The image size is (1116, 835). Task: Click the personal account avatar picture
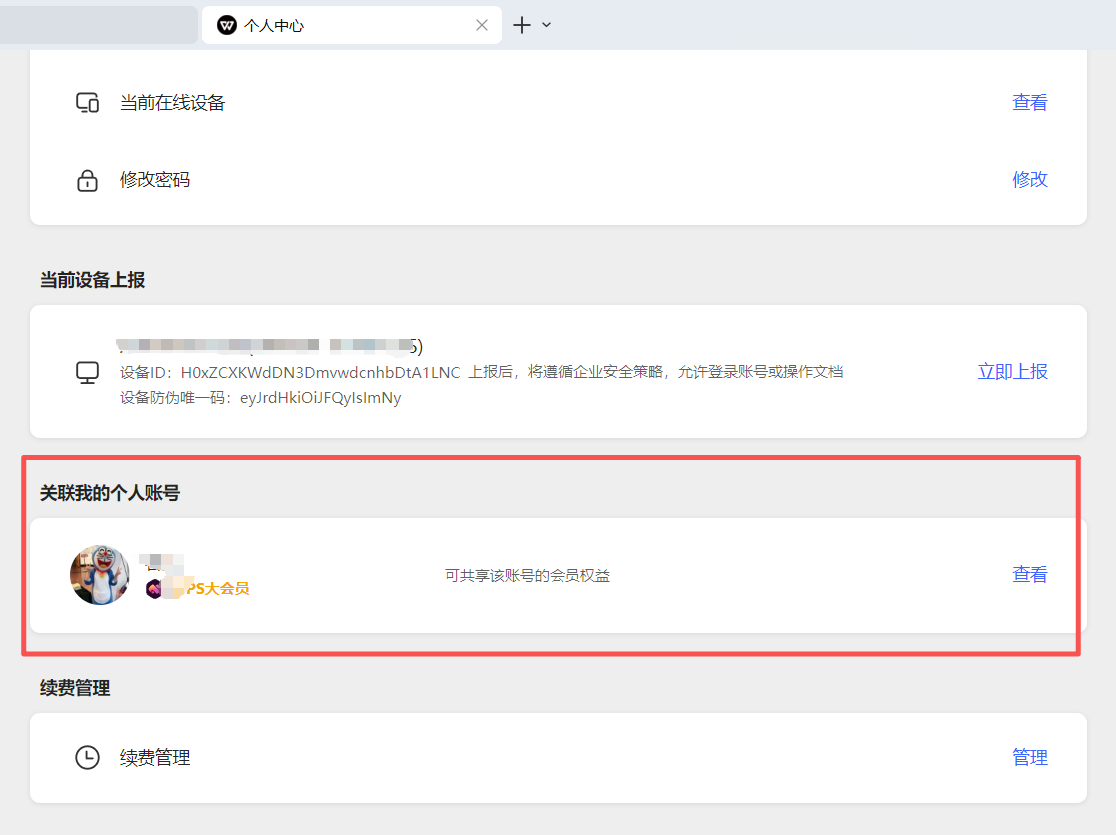(100, 575)
